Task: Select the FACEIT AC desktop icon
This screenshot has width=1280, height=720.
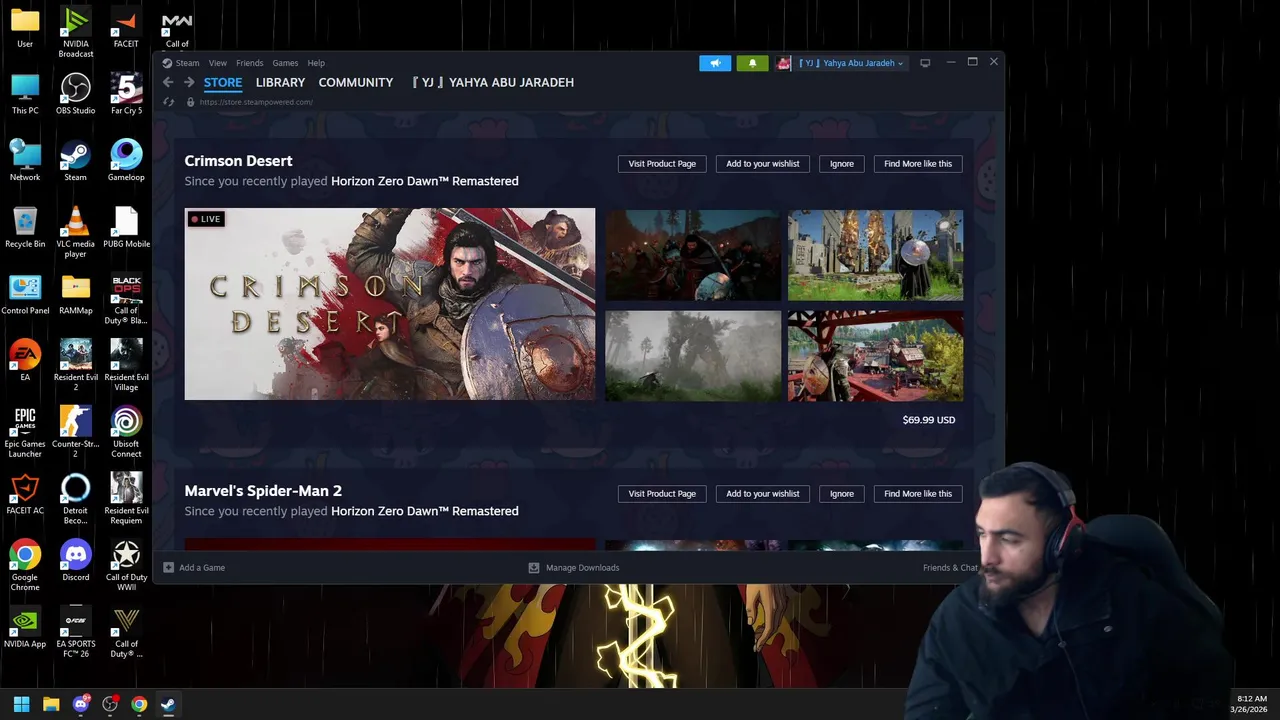Action: [25, 495]
